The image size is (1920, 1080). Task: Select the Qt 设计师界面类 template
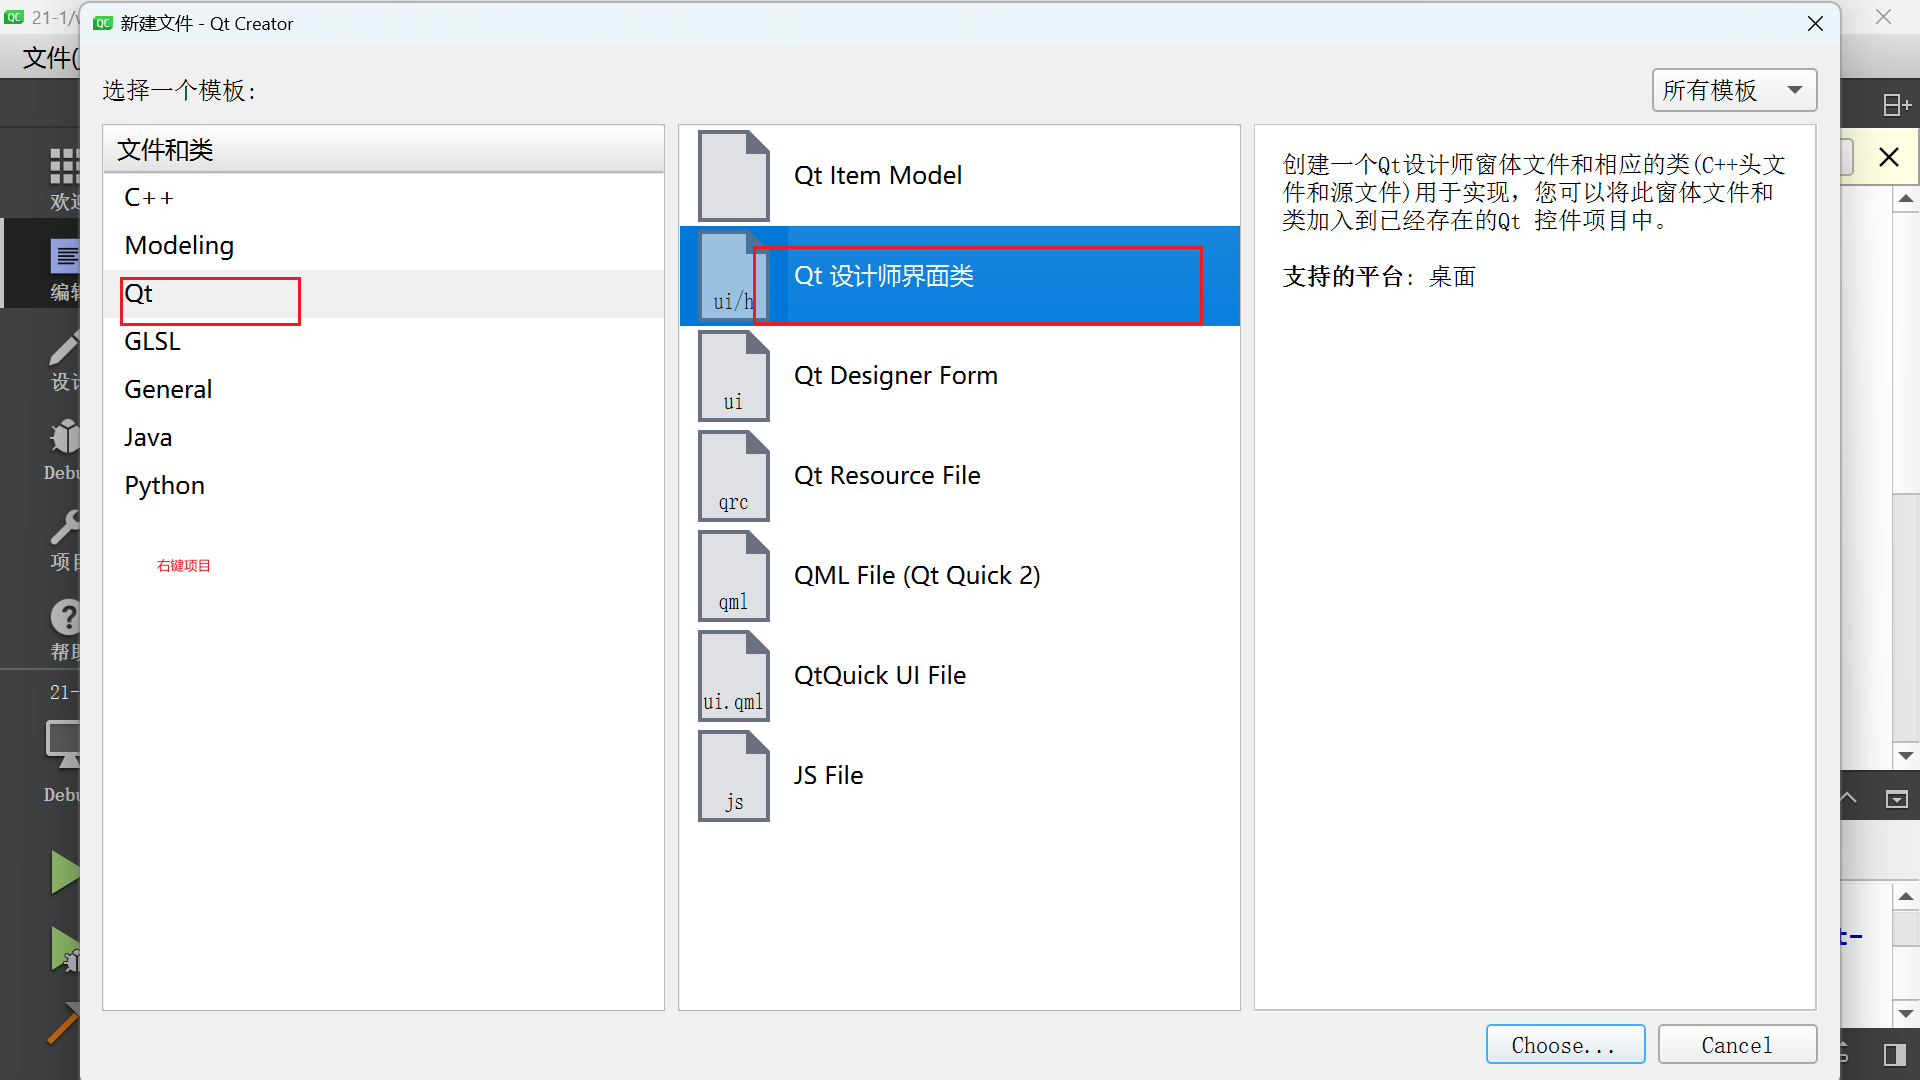coord(884,276)
